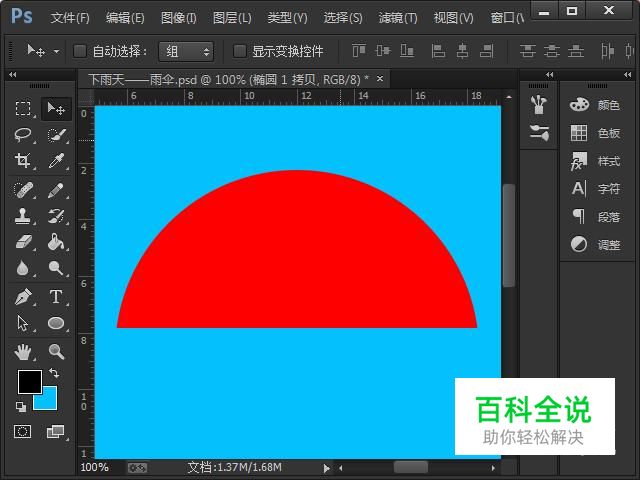
Task: Select the Eyedropper tool
Action: pyautogui.click(x=56, y=161)
